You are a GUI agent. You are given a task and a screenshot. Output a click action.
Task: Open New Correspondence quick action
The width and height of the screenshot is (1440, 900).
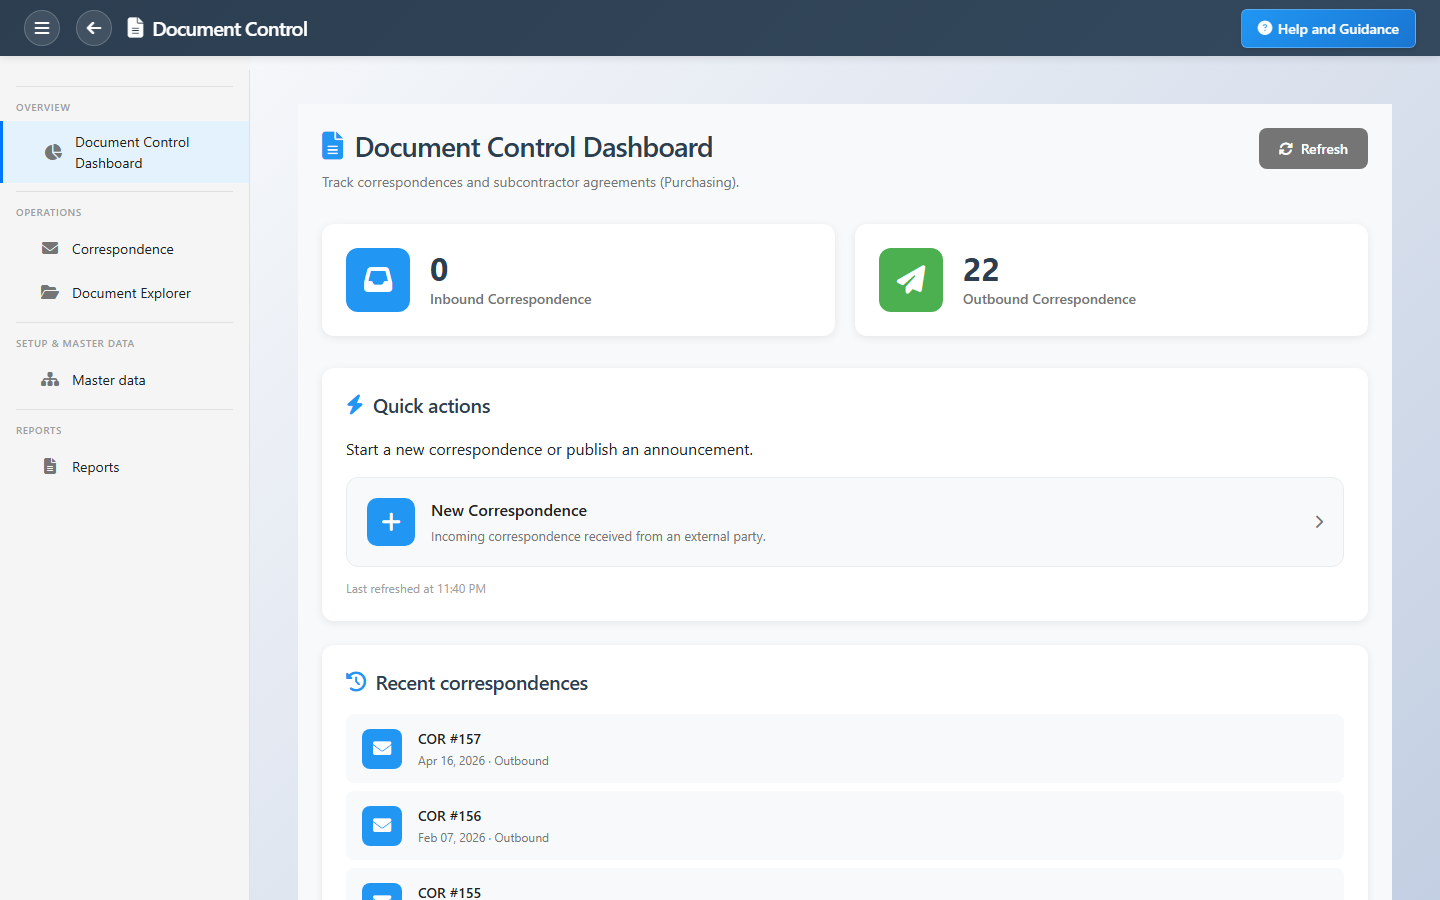[x=845, y=522]
